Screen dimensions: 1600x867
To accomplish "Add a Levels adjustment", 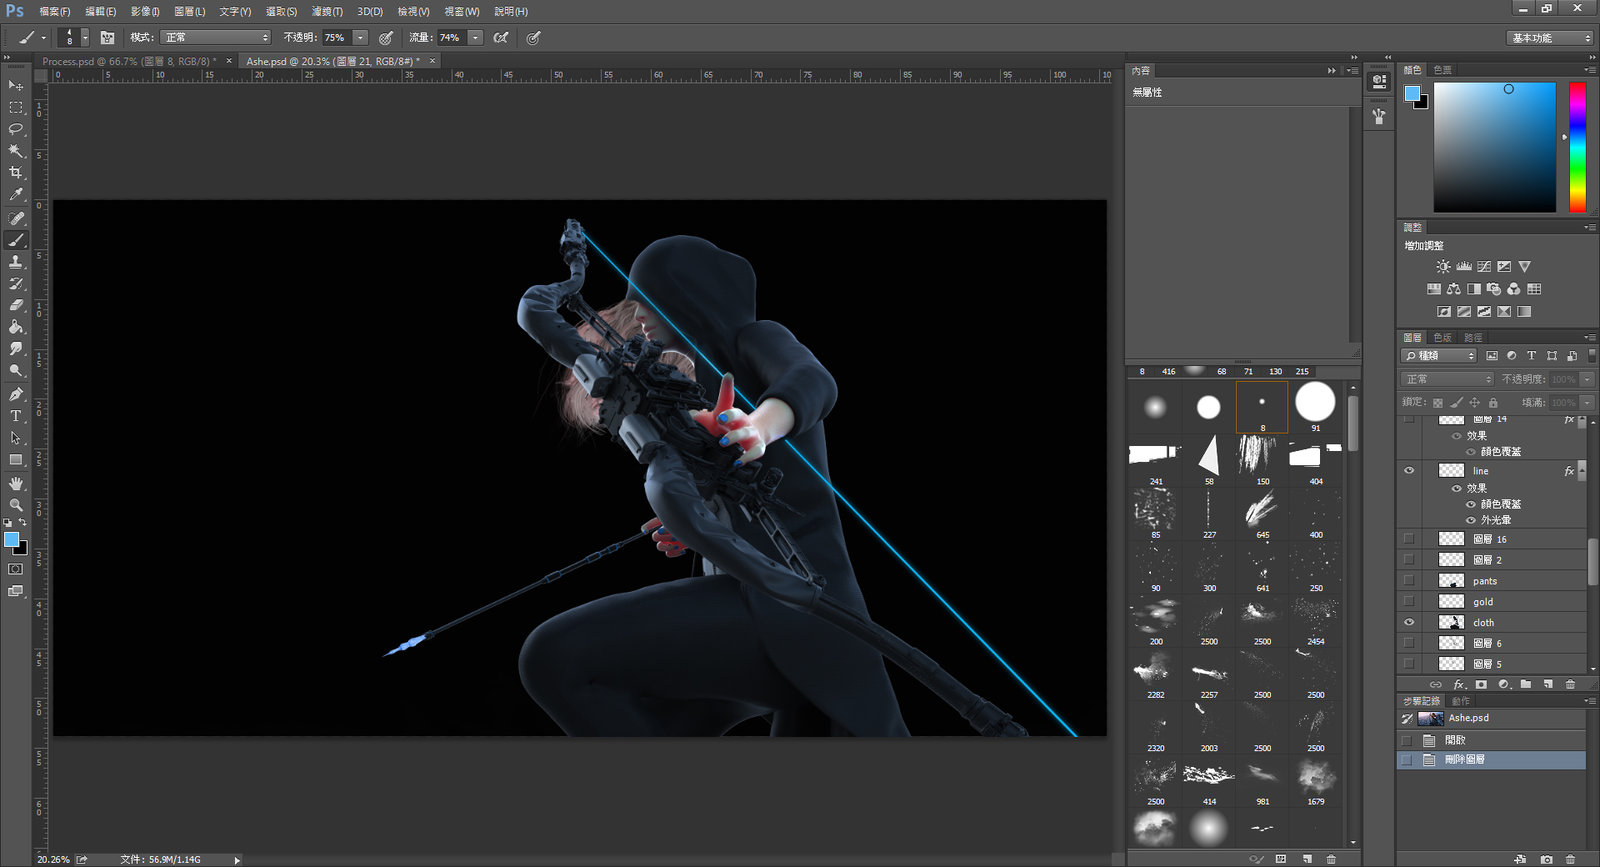I will click(x=1464, y=267).
